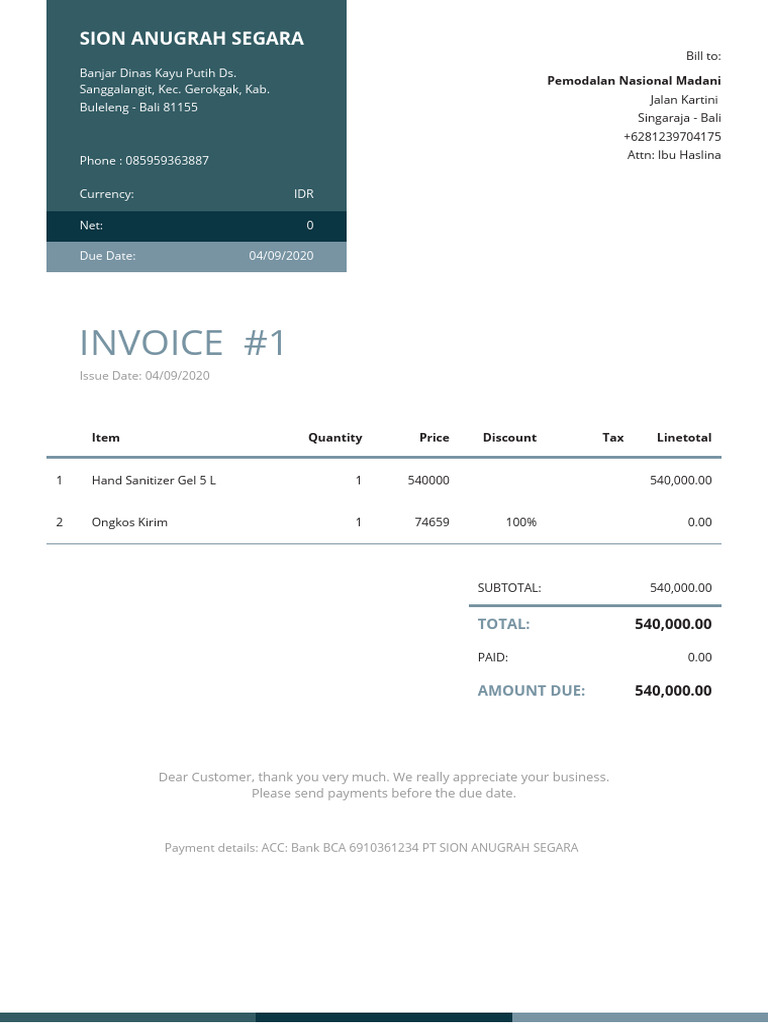Click the 'TOTAL:' label
The height and width of the screenshot is (1024, 768).
tap(504, 624)
